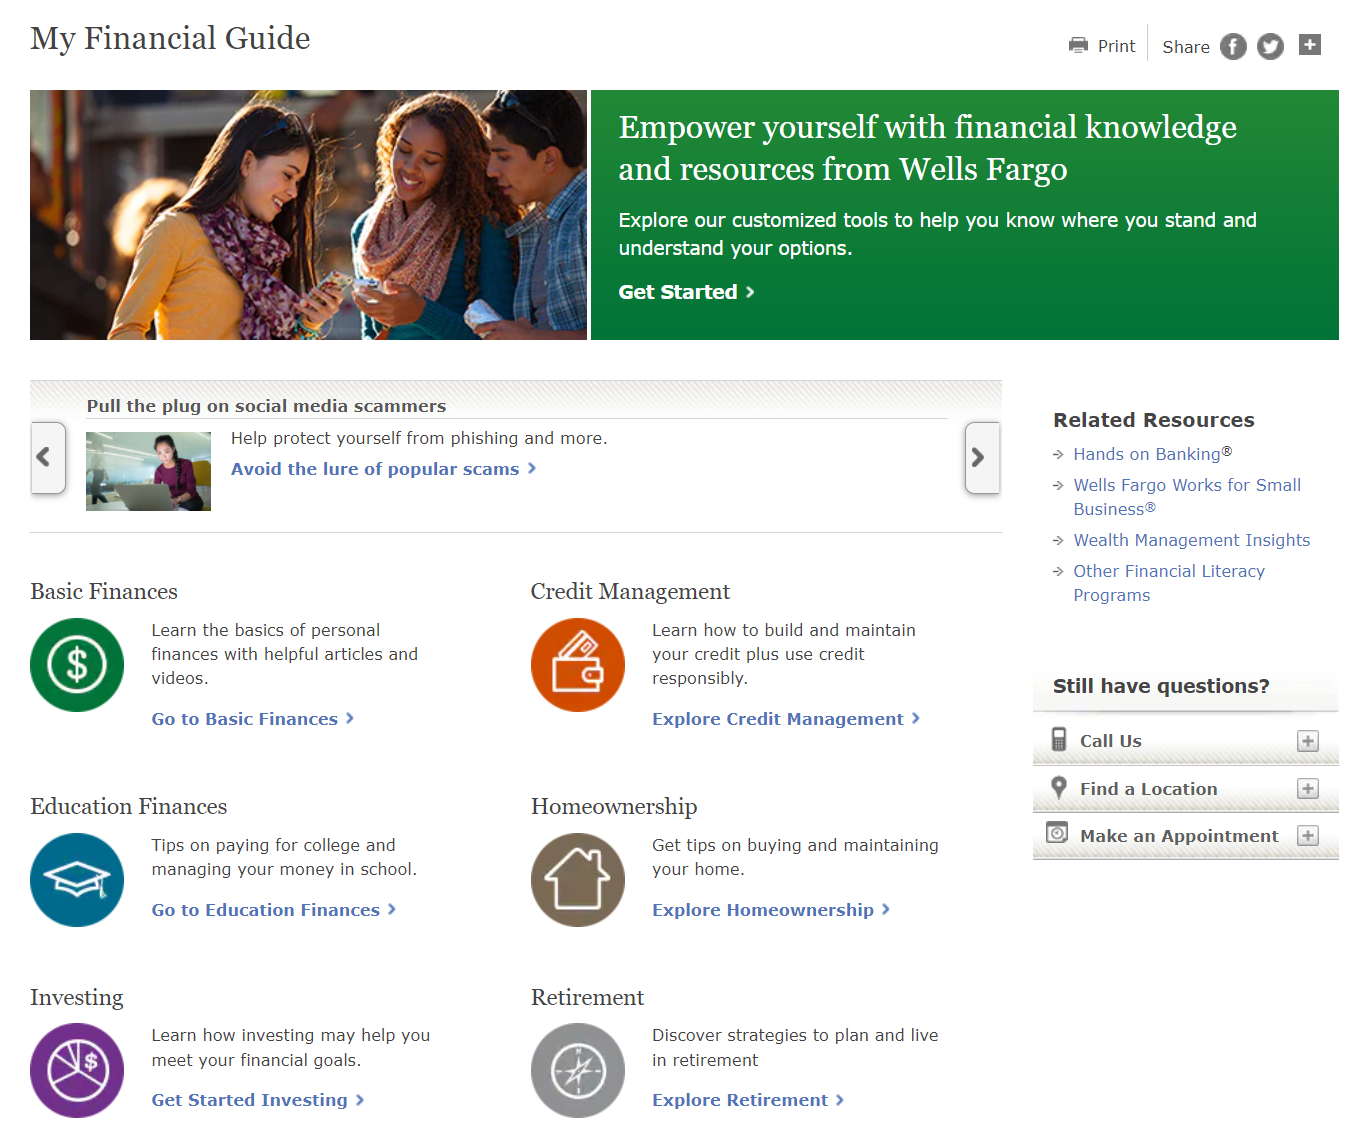Open Explore Homeownership link

tap(771, 910)
